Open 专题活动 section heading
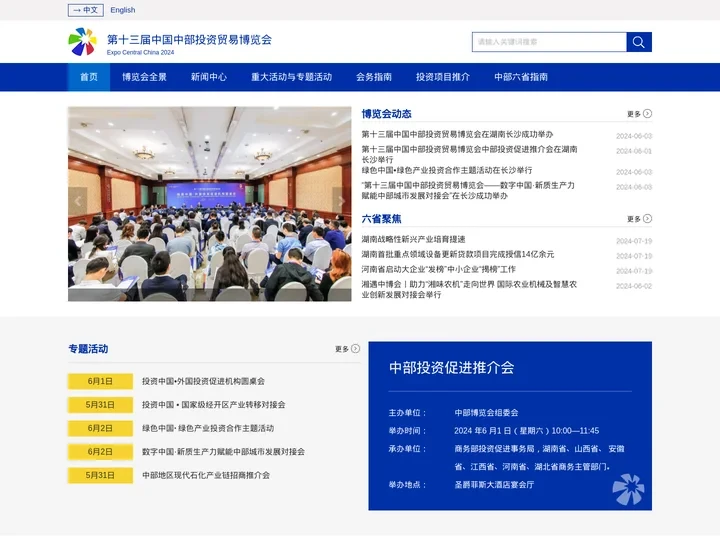The height and width of the screenshot is (540, 720). pos(88,349)
